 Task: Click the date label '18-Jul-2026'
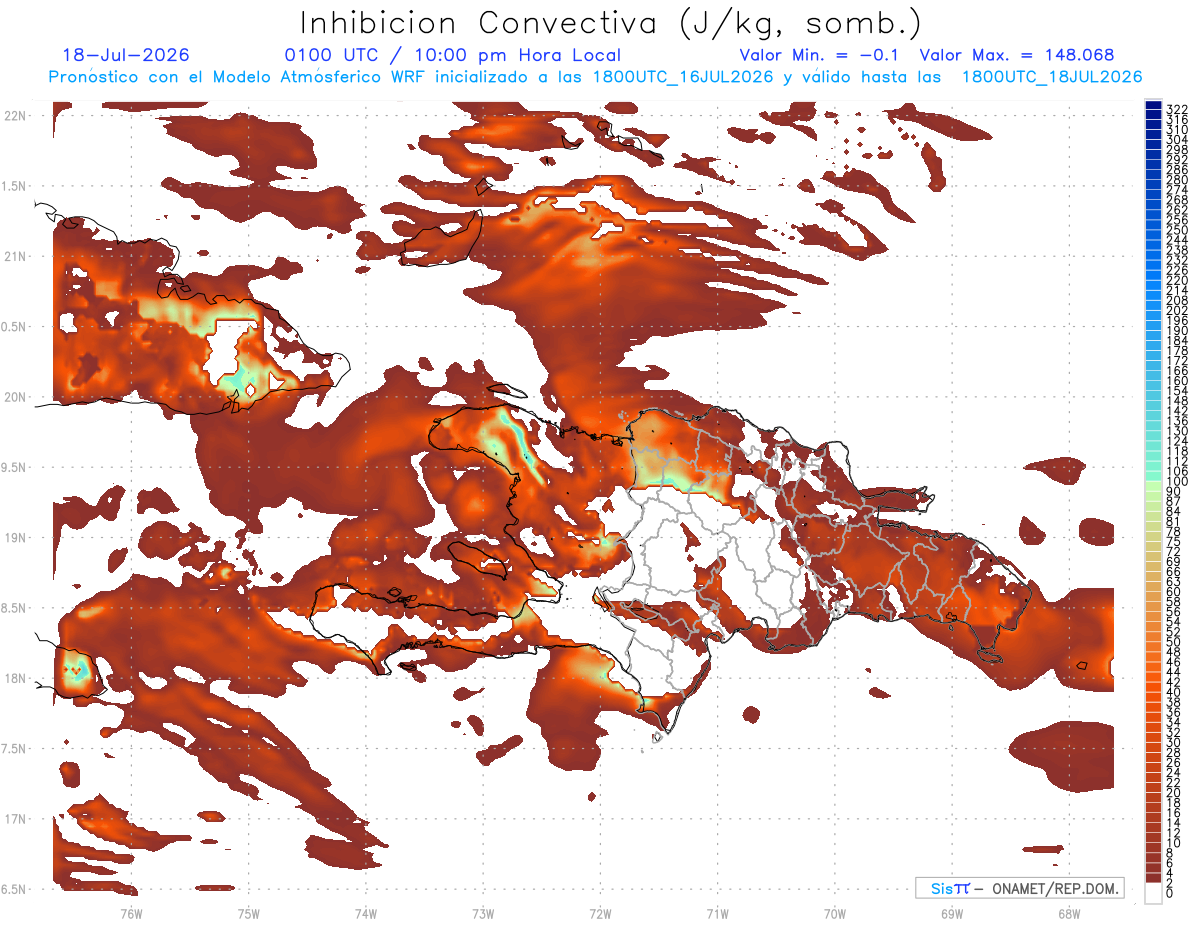[126, 55]
